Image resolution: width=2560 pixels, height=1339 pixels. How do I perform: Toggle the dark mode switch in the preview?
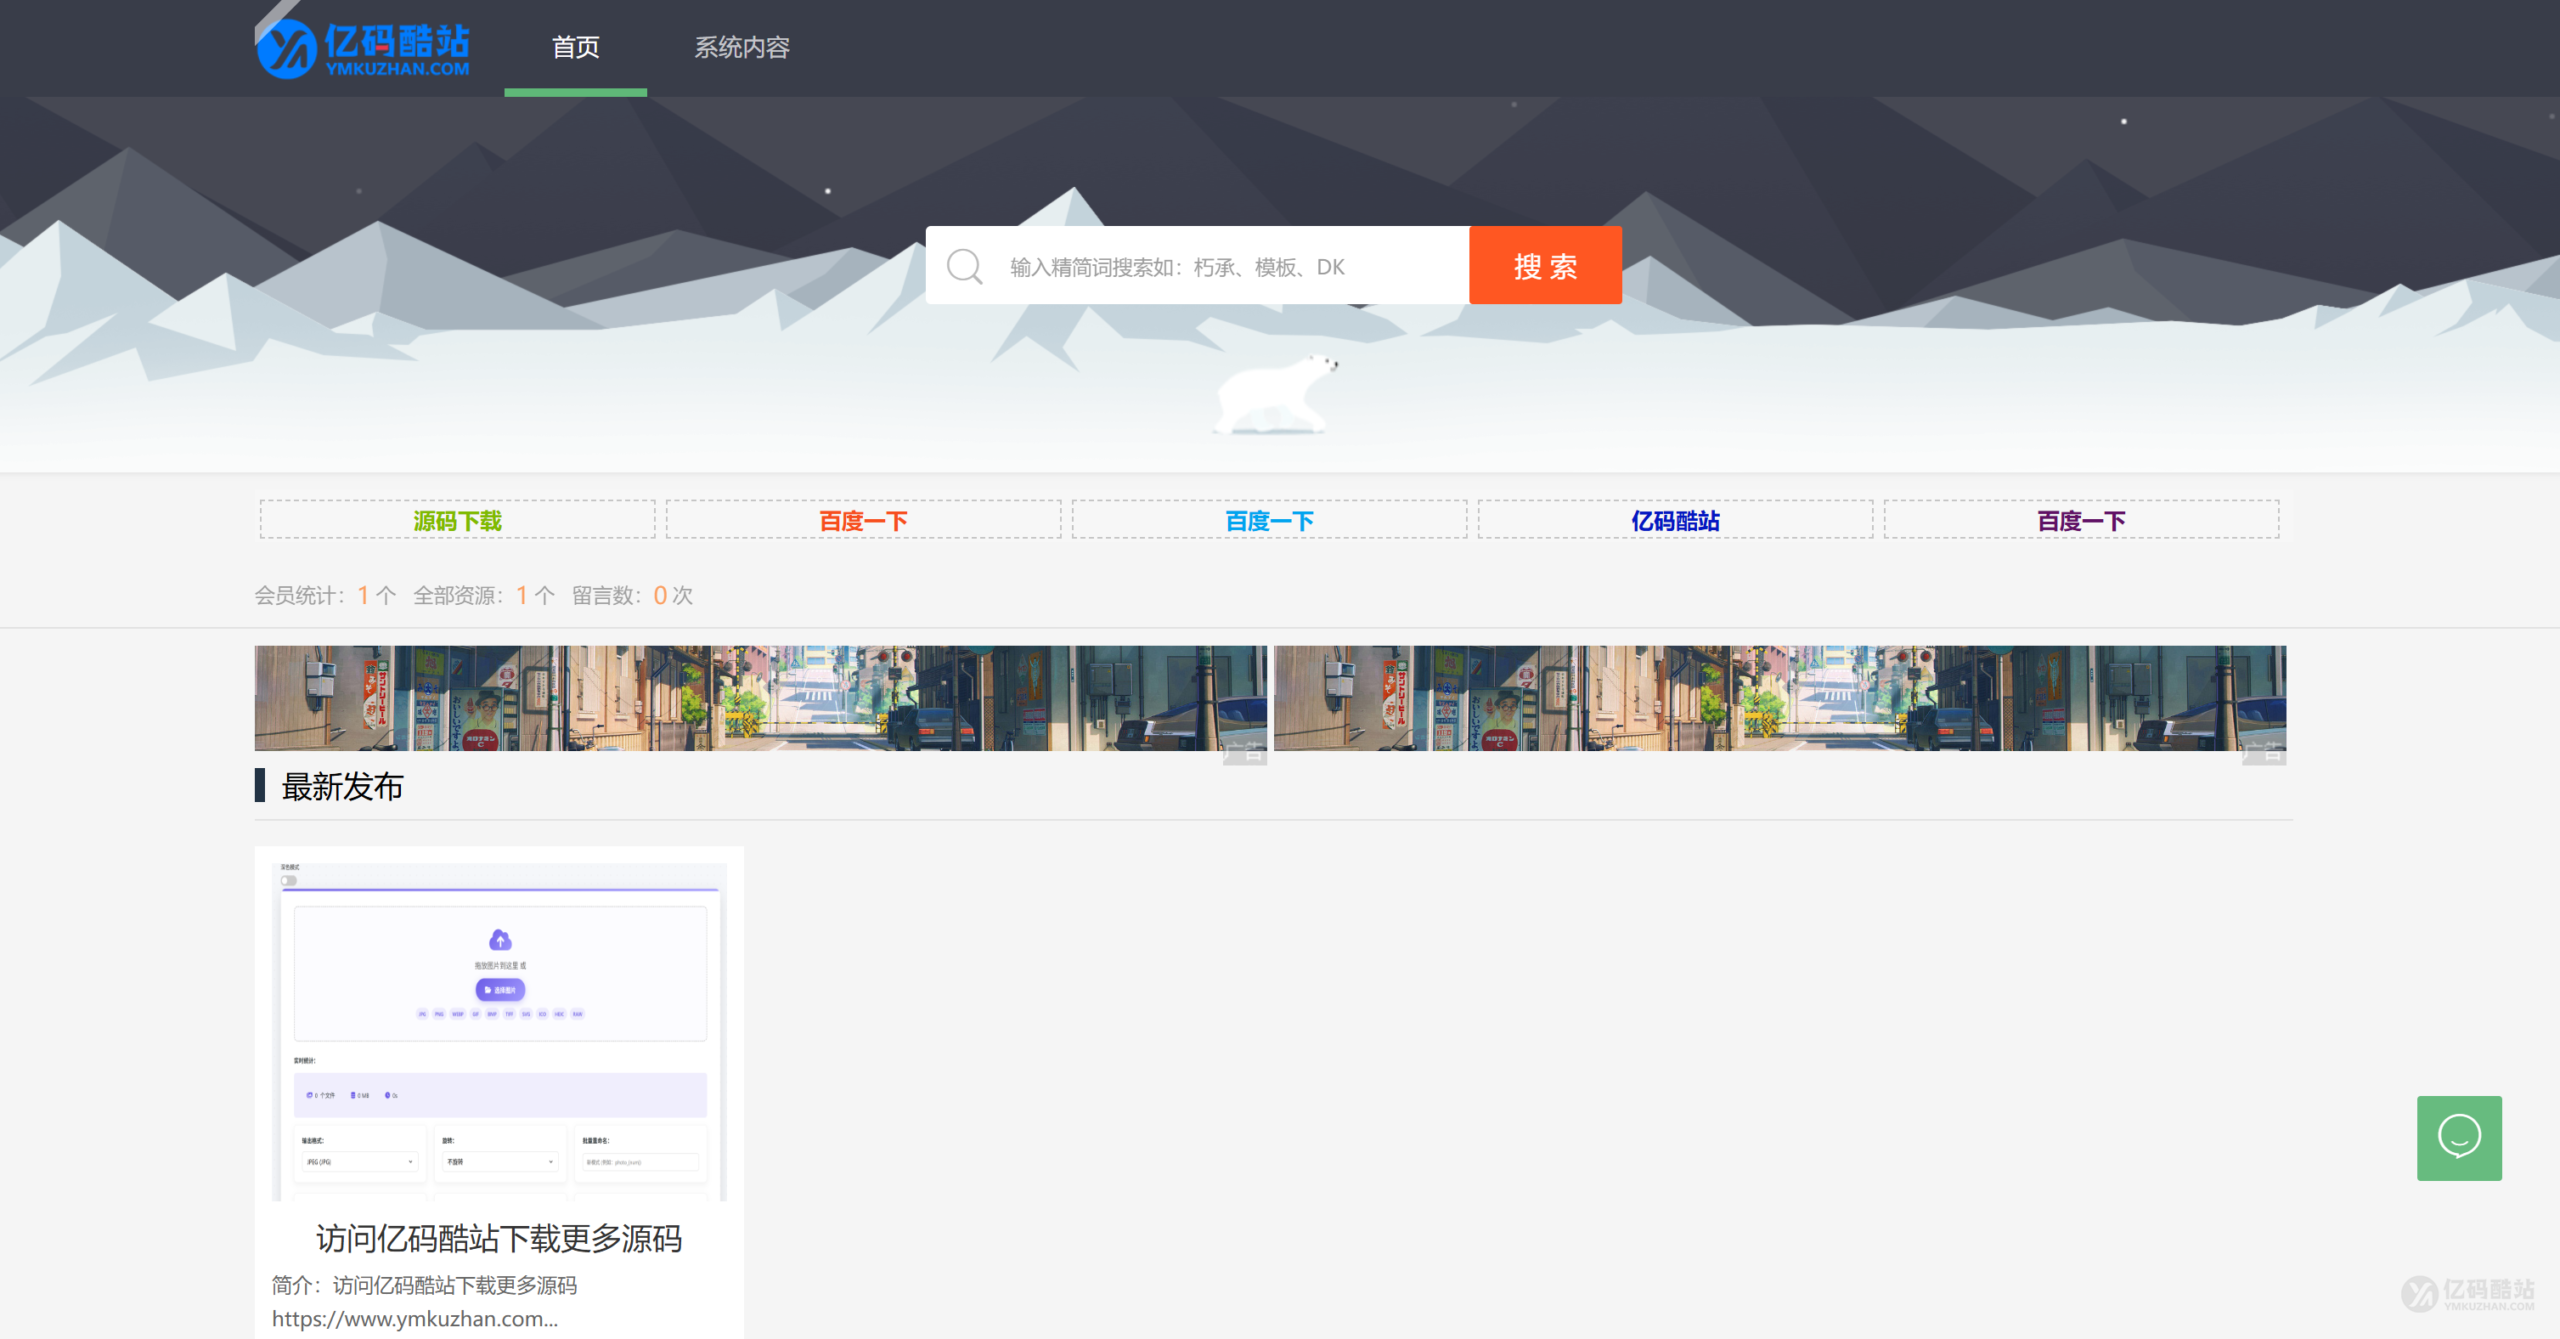coord(288,881)
